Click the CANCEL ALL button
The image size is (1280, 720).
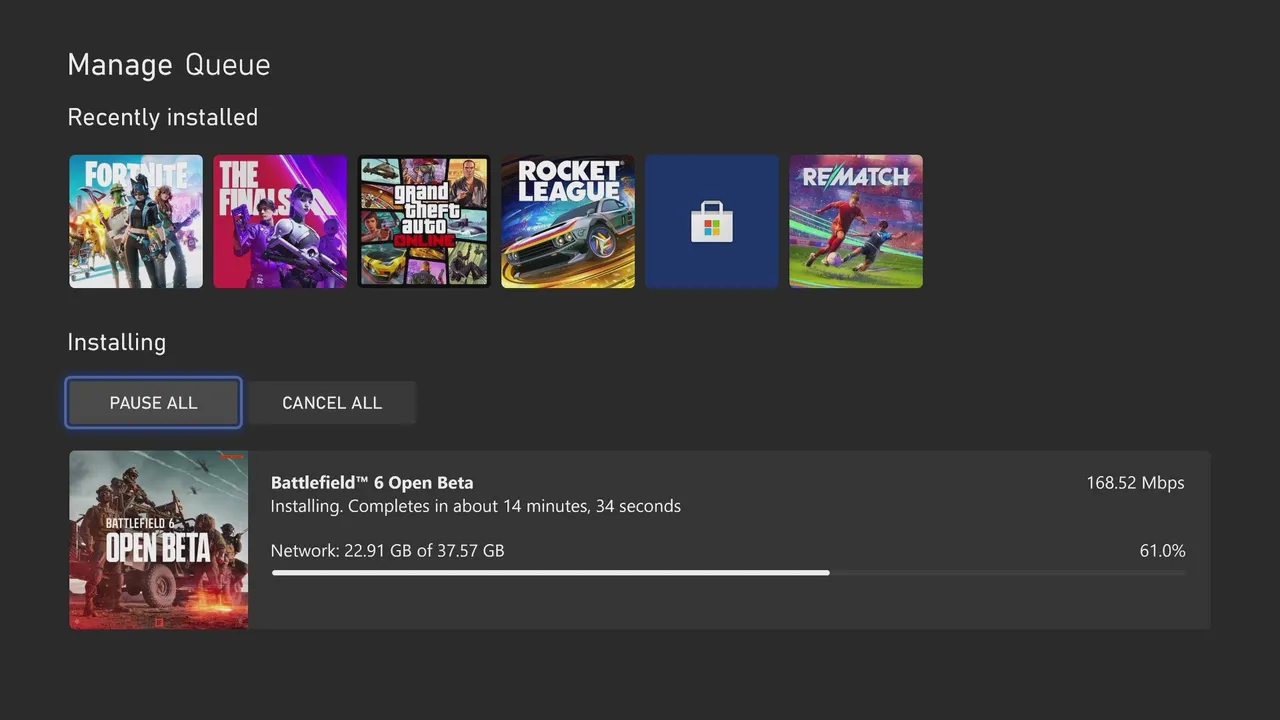(332, 403)
